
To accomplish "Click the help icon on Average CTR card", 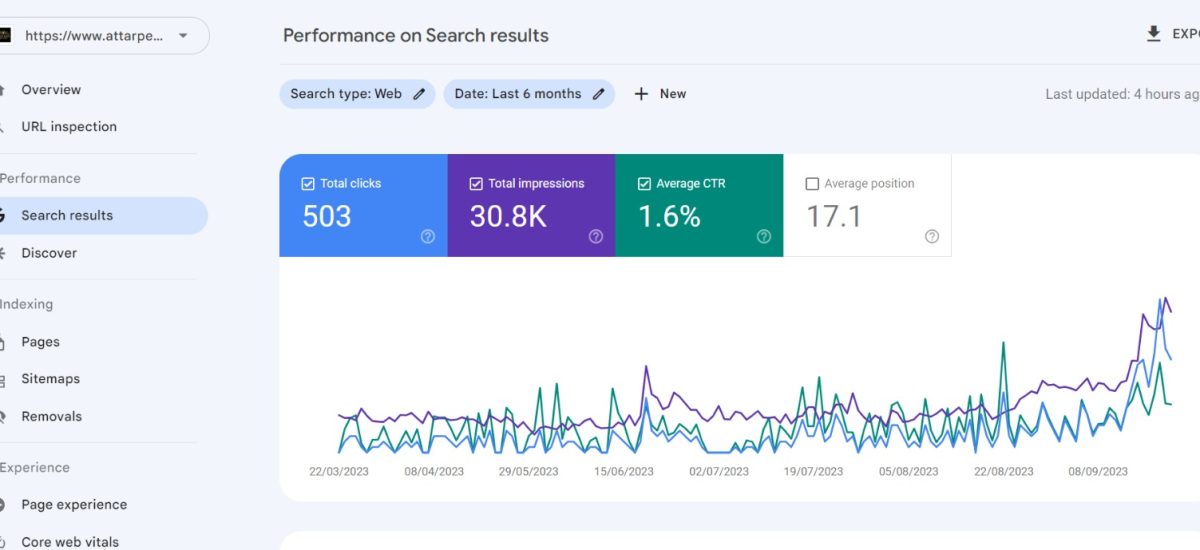I will 764,237.
